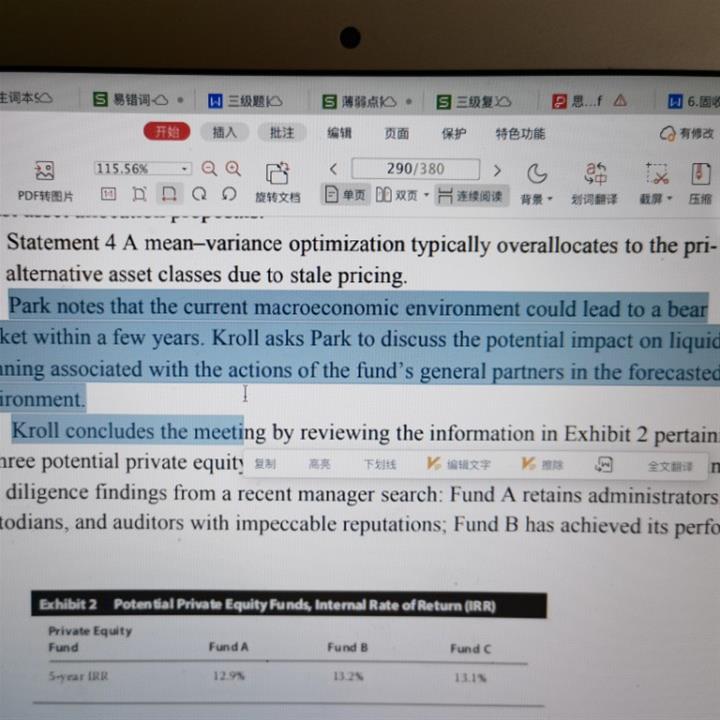720x720 pixels.
Task: Click the fit page icon
Action: click(139, 194)
